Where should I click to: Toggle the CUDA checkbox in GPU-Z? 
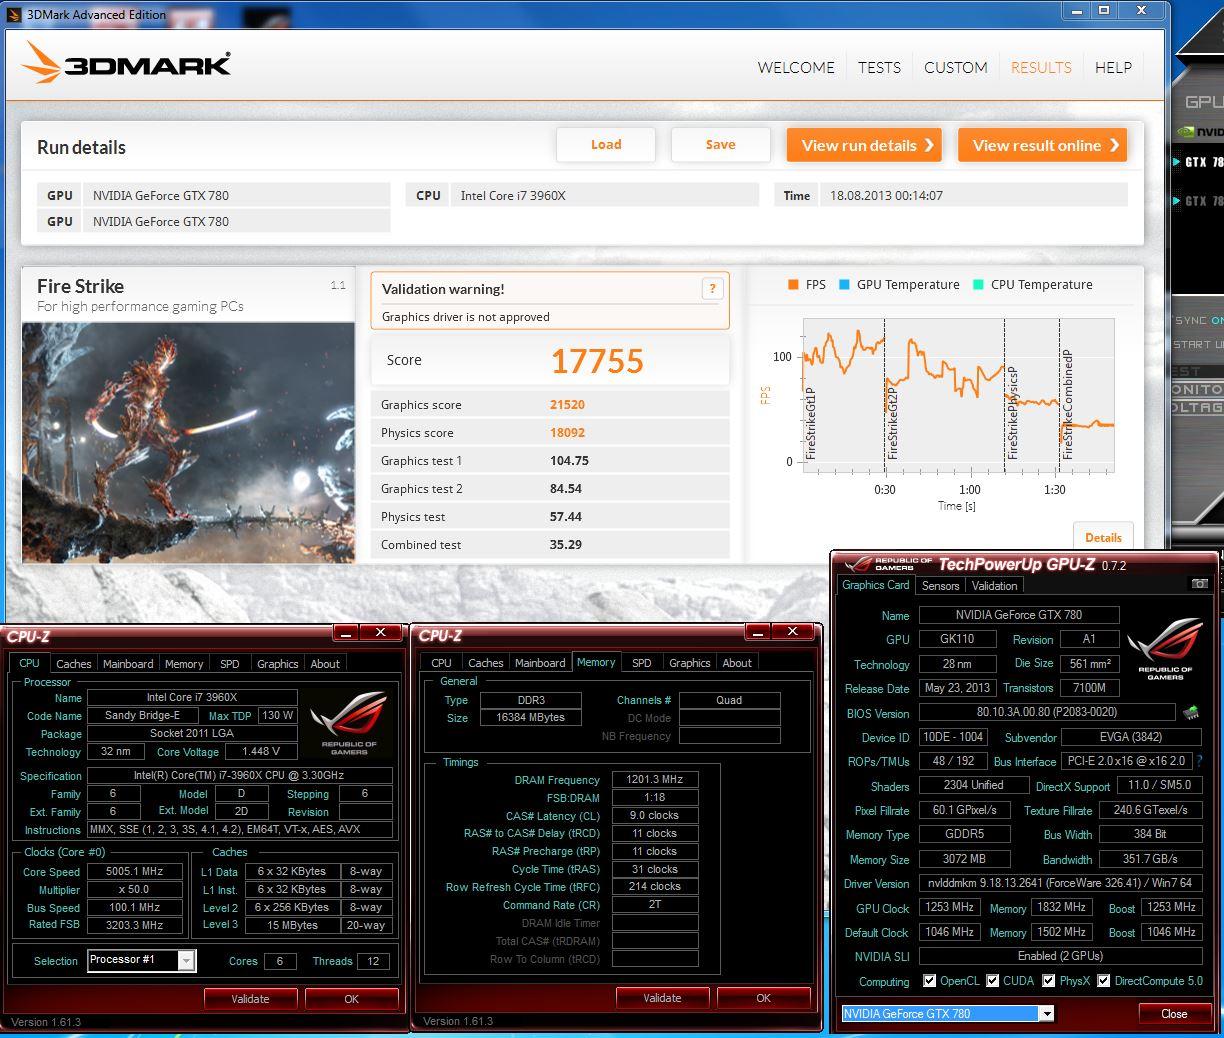coord(992,981)
